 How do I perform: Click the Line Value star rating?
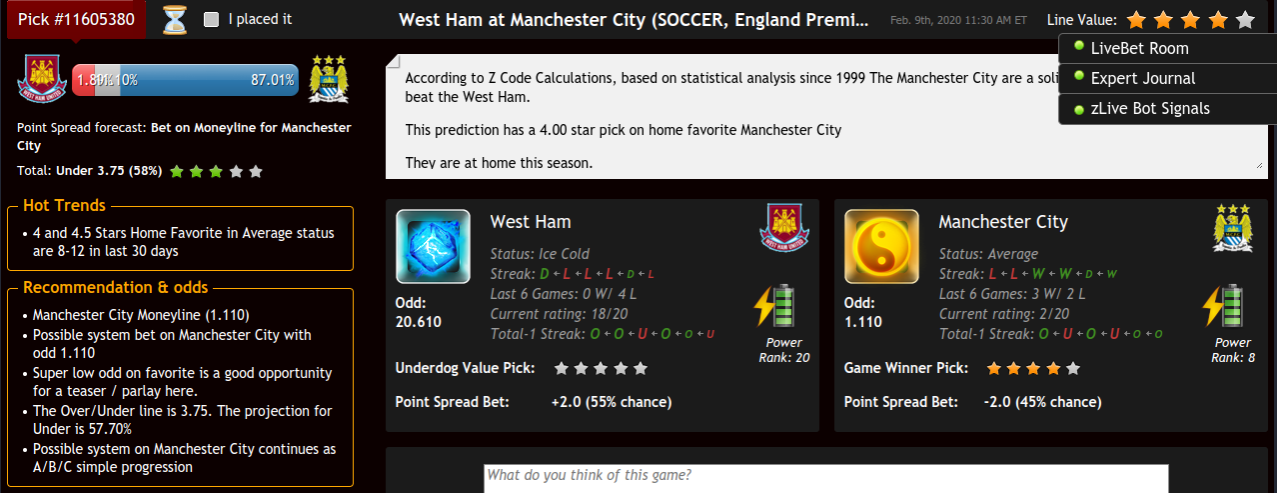tap(1190, 19)
